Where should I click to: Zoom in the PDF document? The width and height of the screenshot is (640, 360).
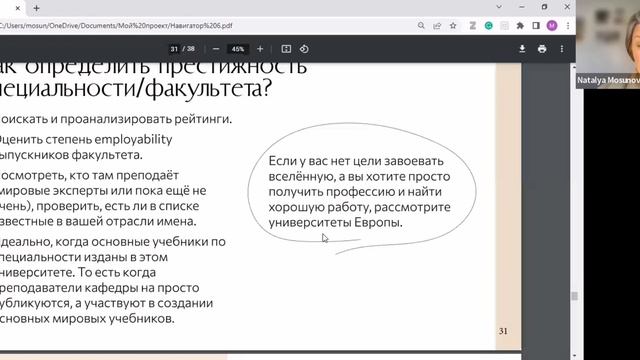(260, 49)
